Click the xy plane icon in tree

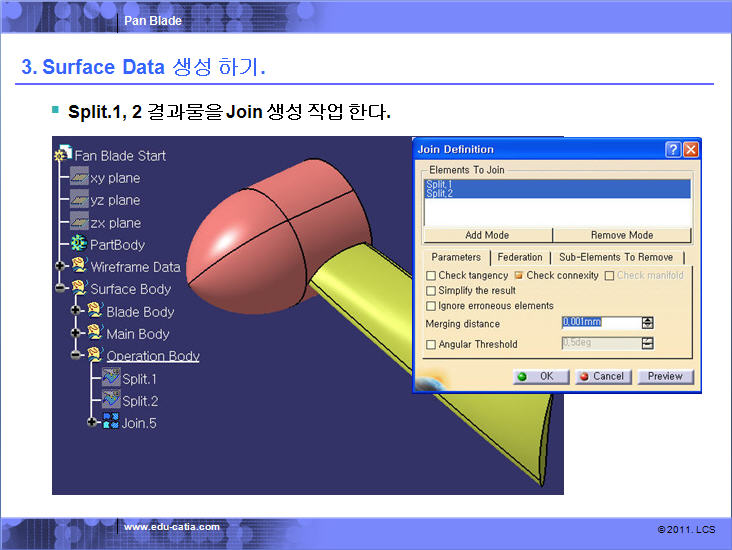(80, 178)
